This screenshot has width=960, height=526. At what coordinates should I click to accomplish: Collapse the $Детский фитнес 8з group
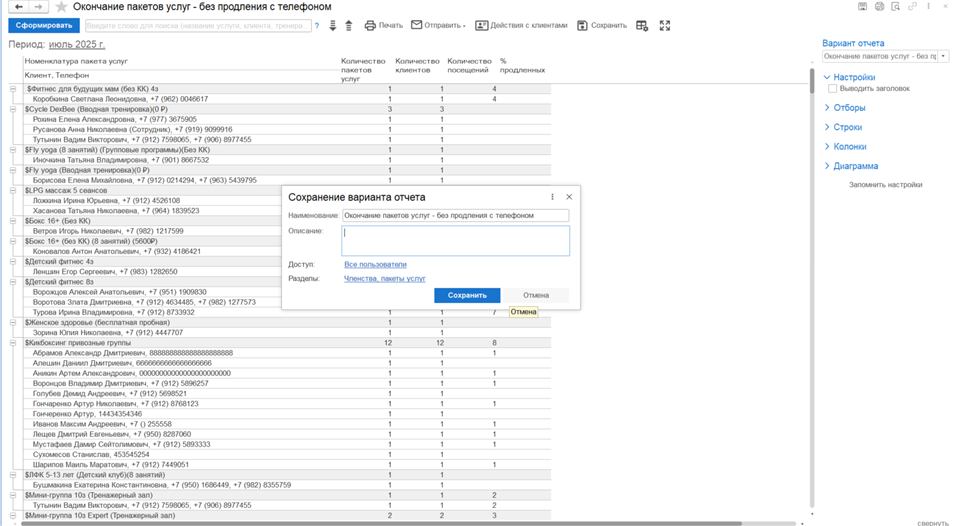point(13,282)
